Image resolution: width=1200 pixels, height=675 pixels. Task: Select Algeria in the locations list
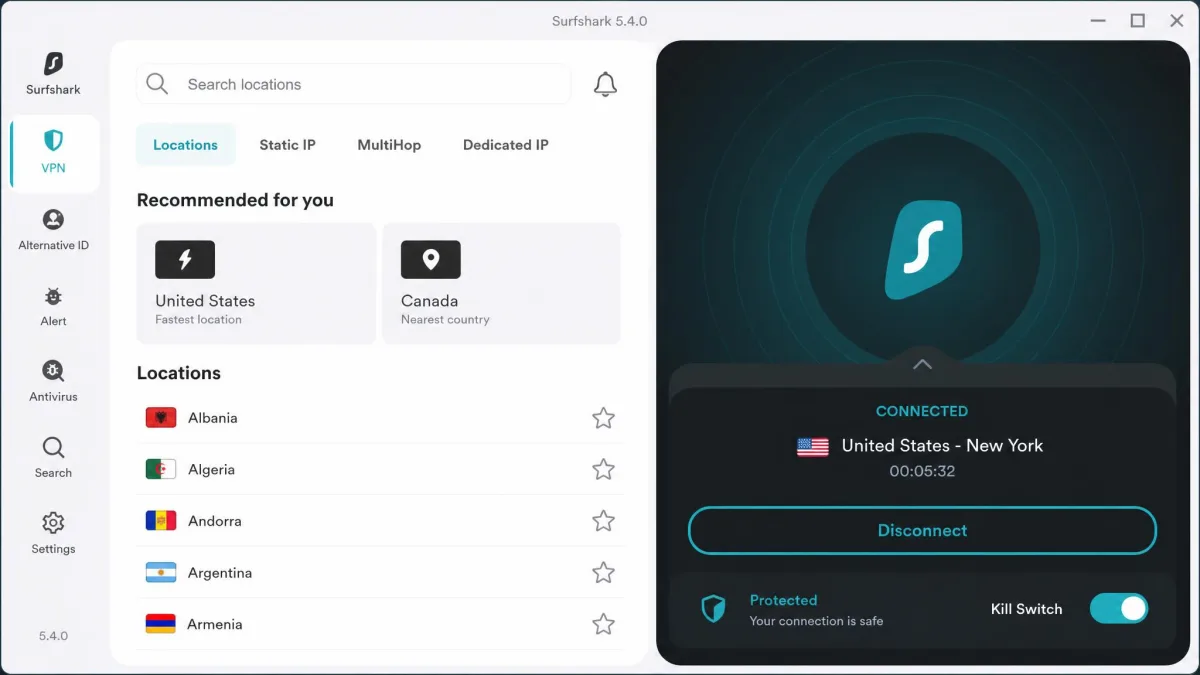(x=380, y=469)
